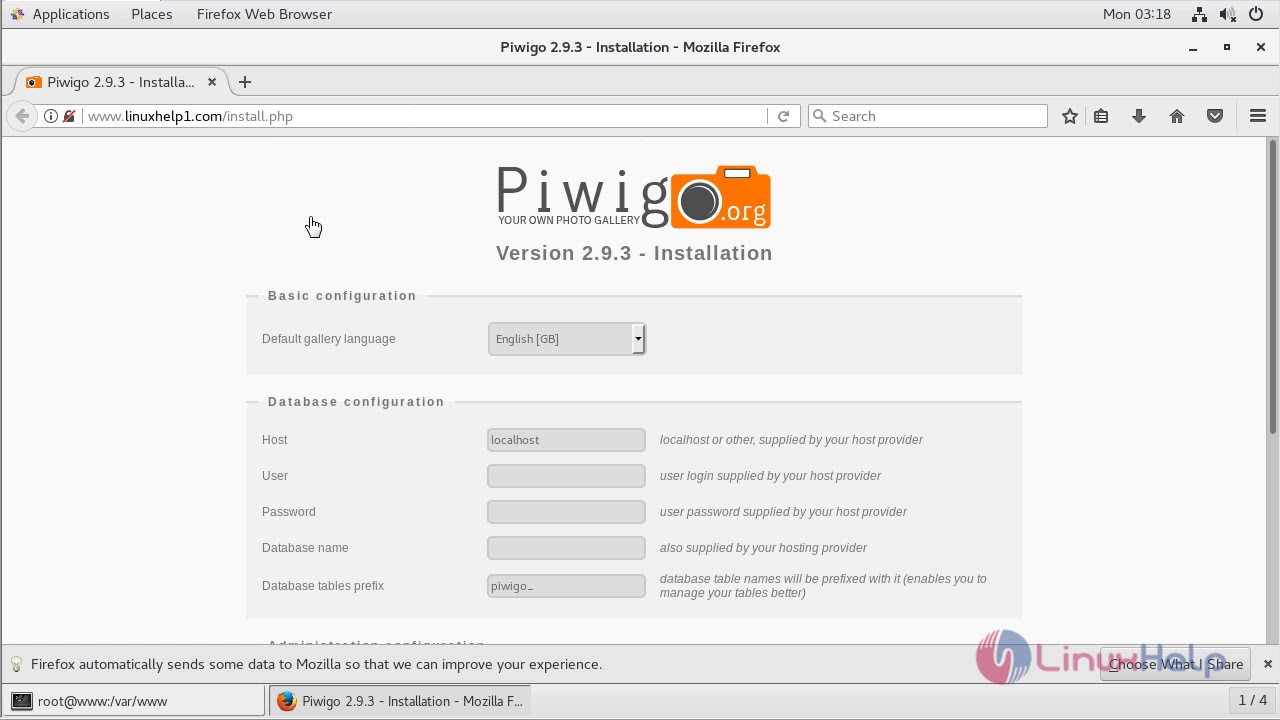Click the Database name field

(x=566, y=548)
